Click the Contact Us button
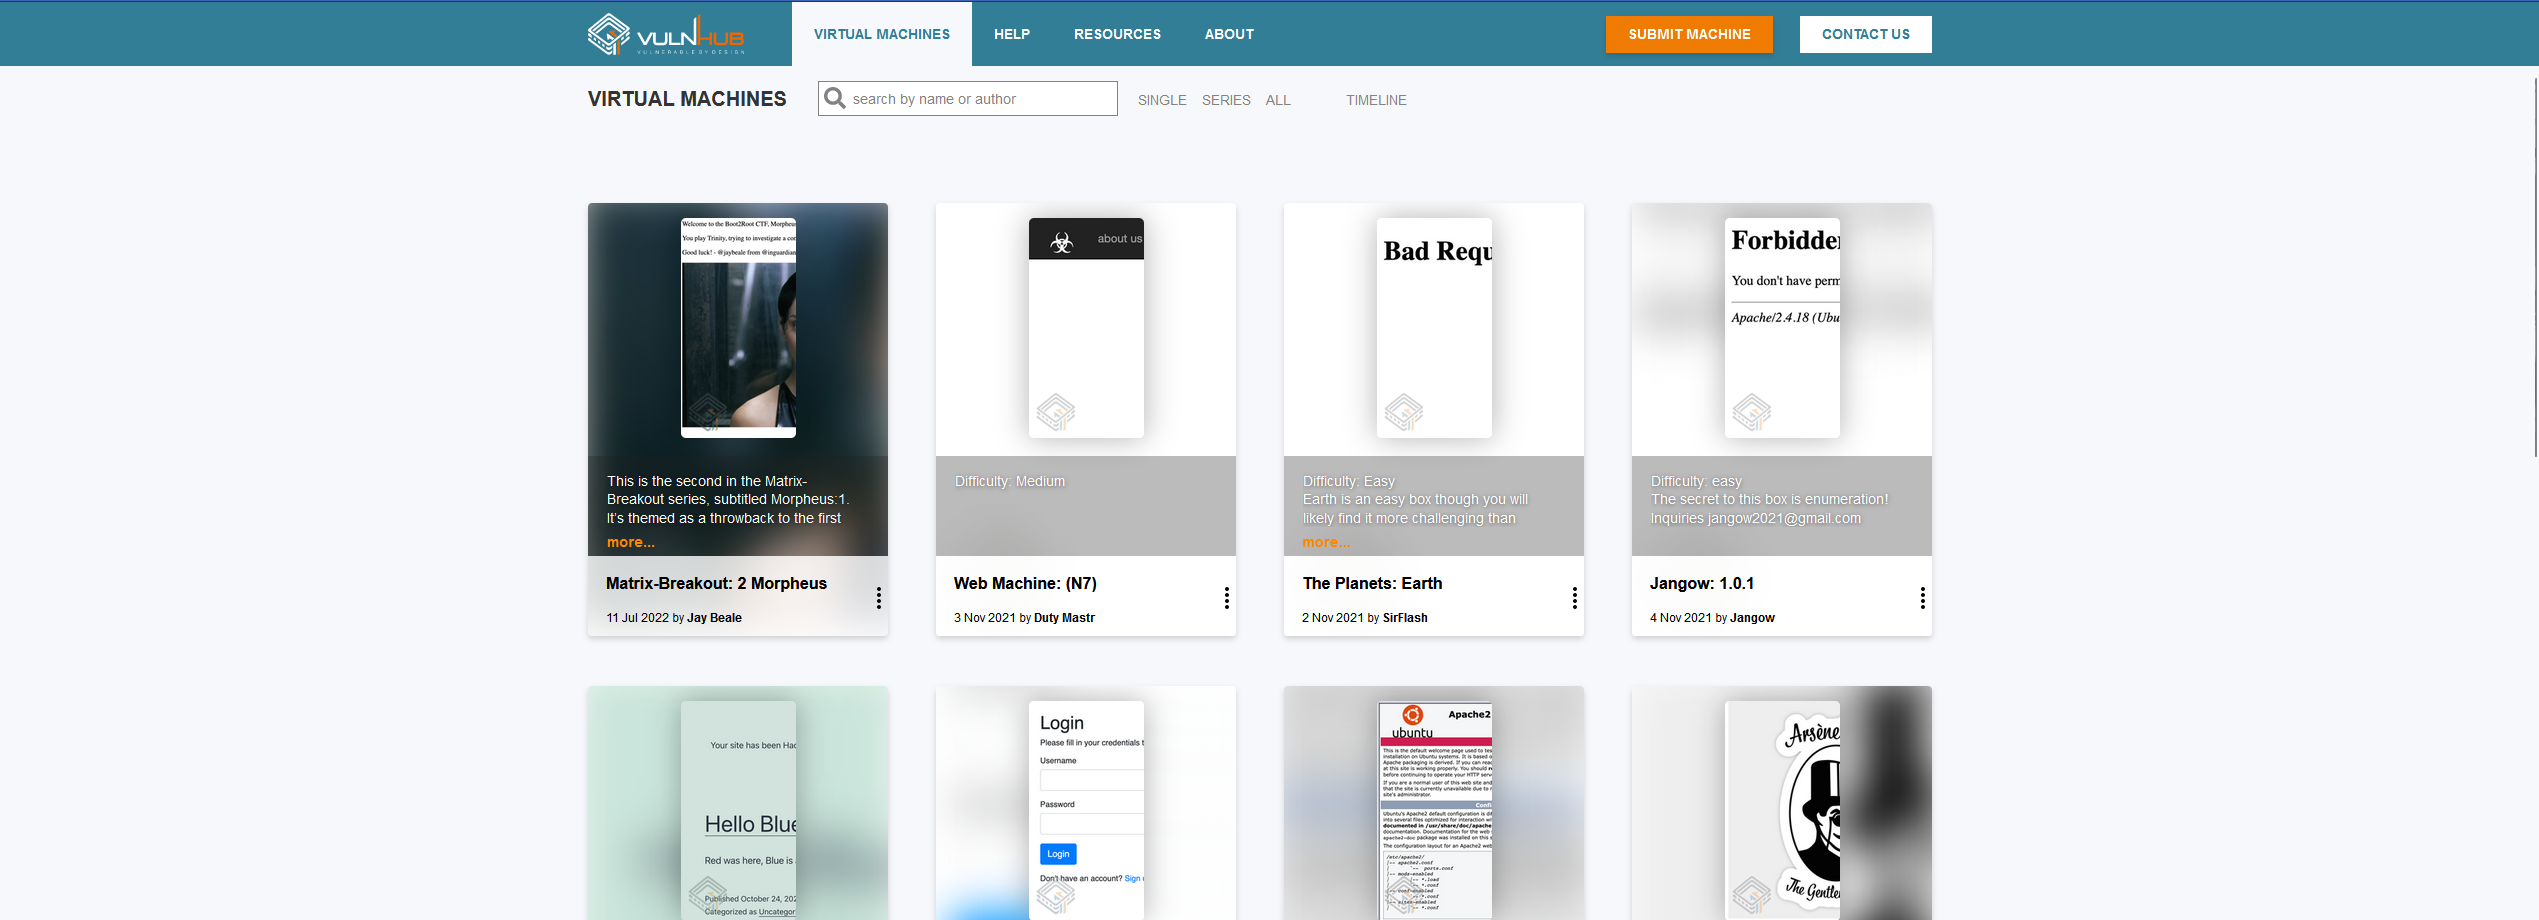Screen dimensions: 2539x920 (x=1866, y=34)
